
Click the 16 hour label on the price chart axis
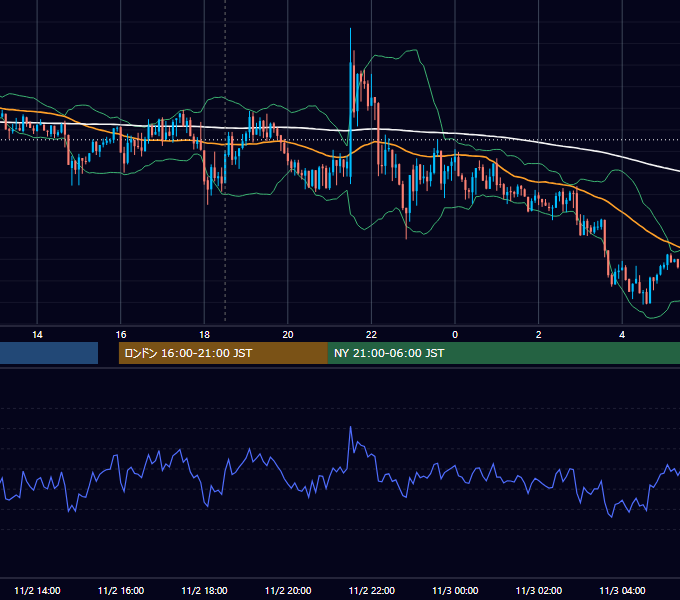(x=121, y=334)
